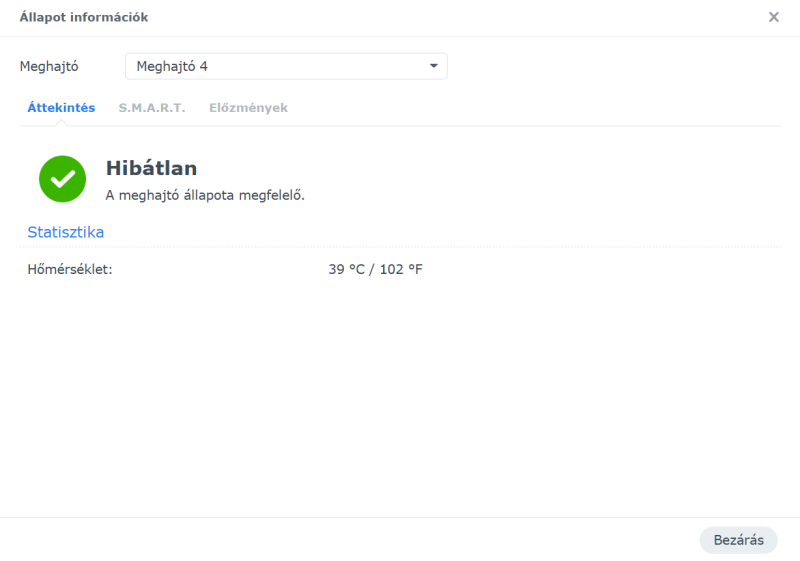Go to the Előzmények tab
The width and height of the screenshot is (800, 561).
coord(248,108)
